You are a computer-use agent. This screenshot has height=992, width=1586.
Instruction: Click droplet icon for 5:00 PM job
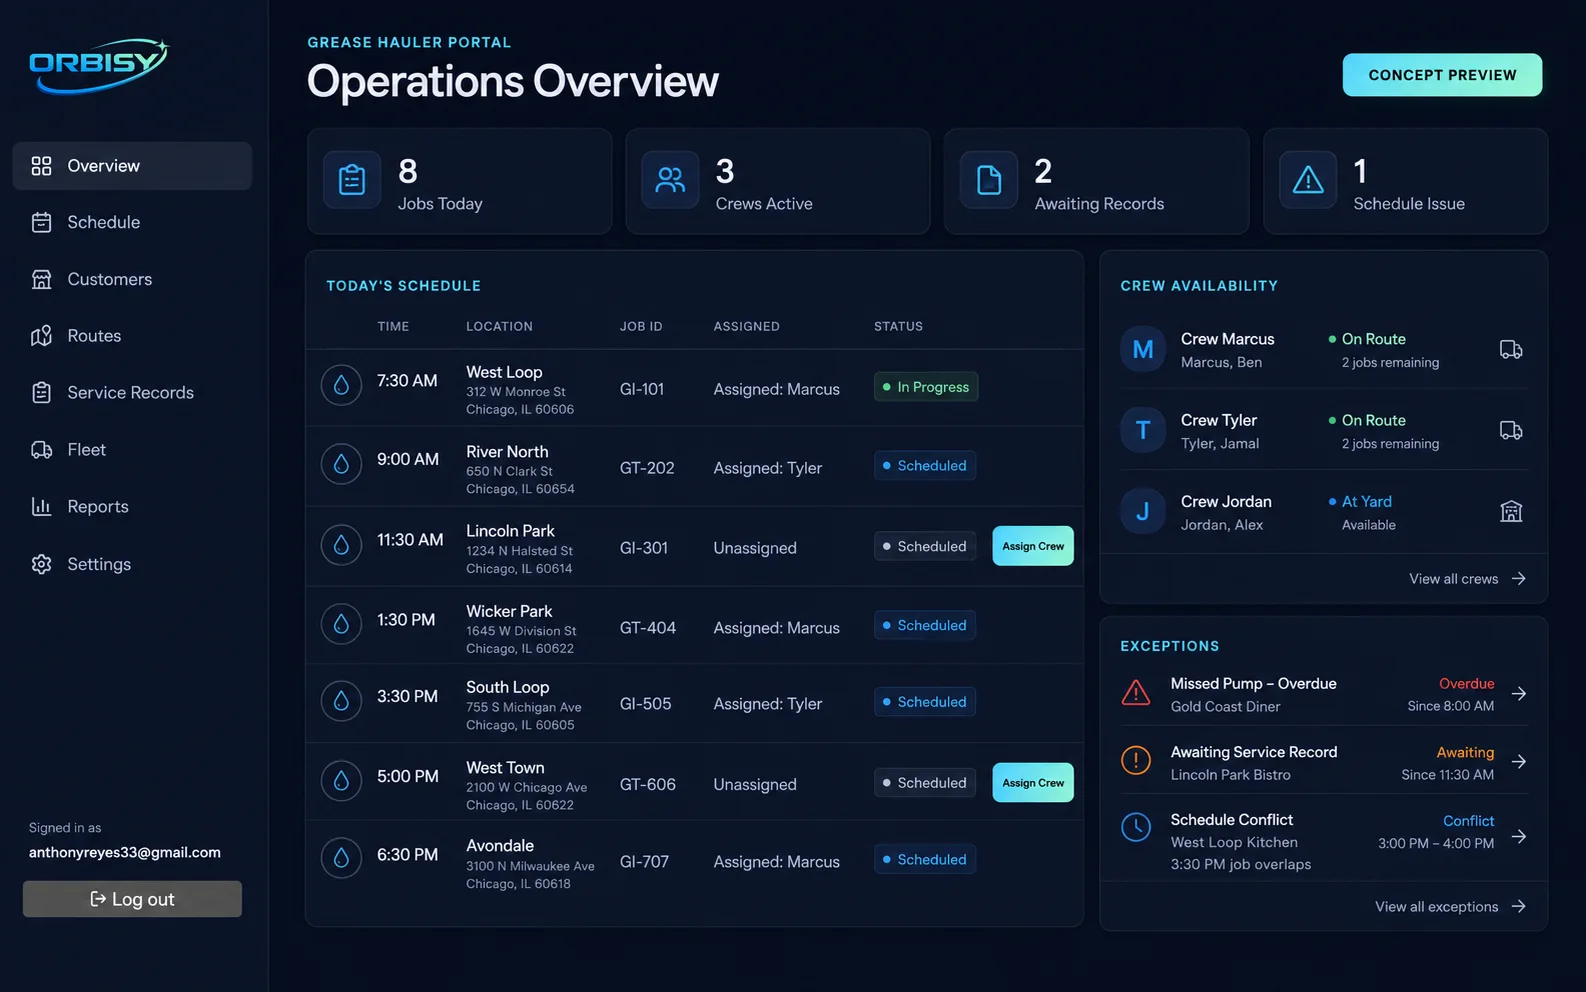pyautogui.click(x=341, y=781)
